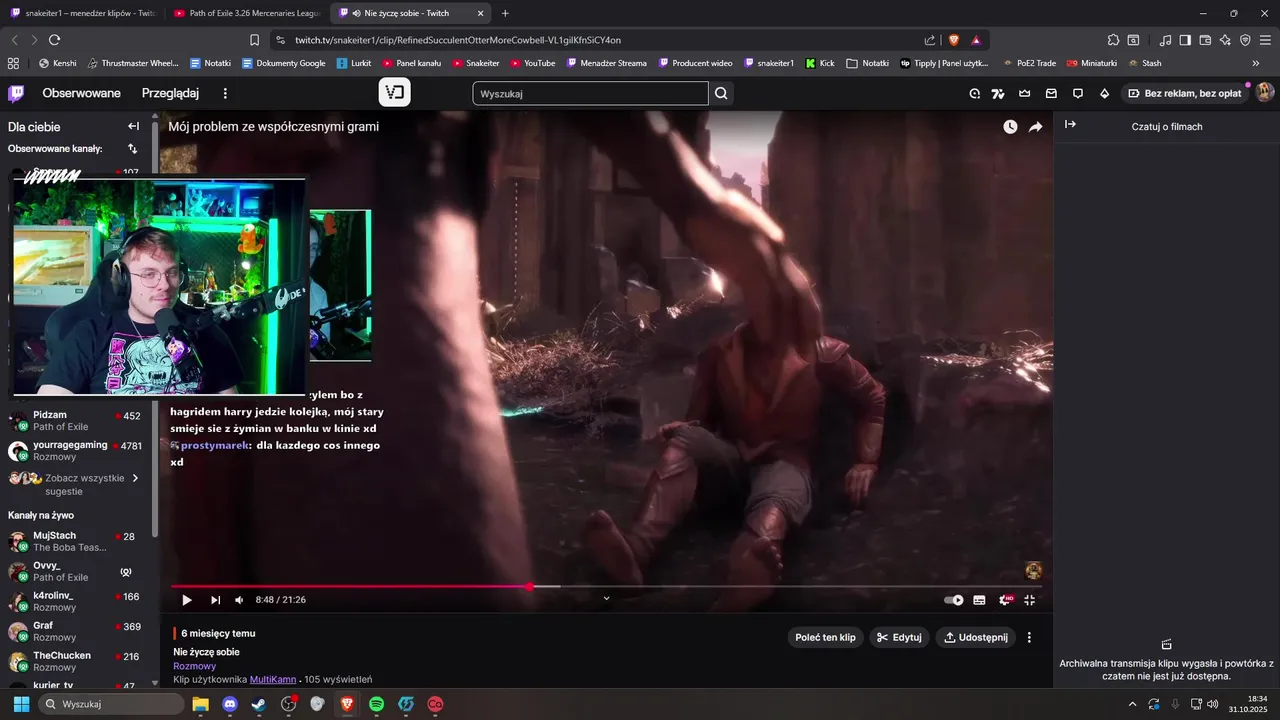Bookmark this page icon in address bar

[255, 40]
